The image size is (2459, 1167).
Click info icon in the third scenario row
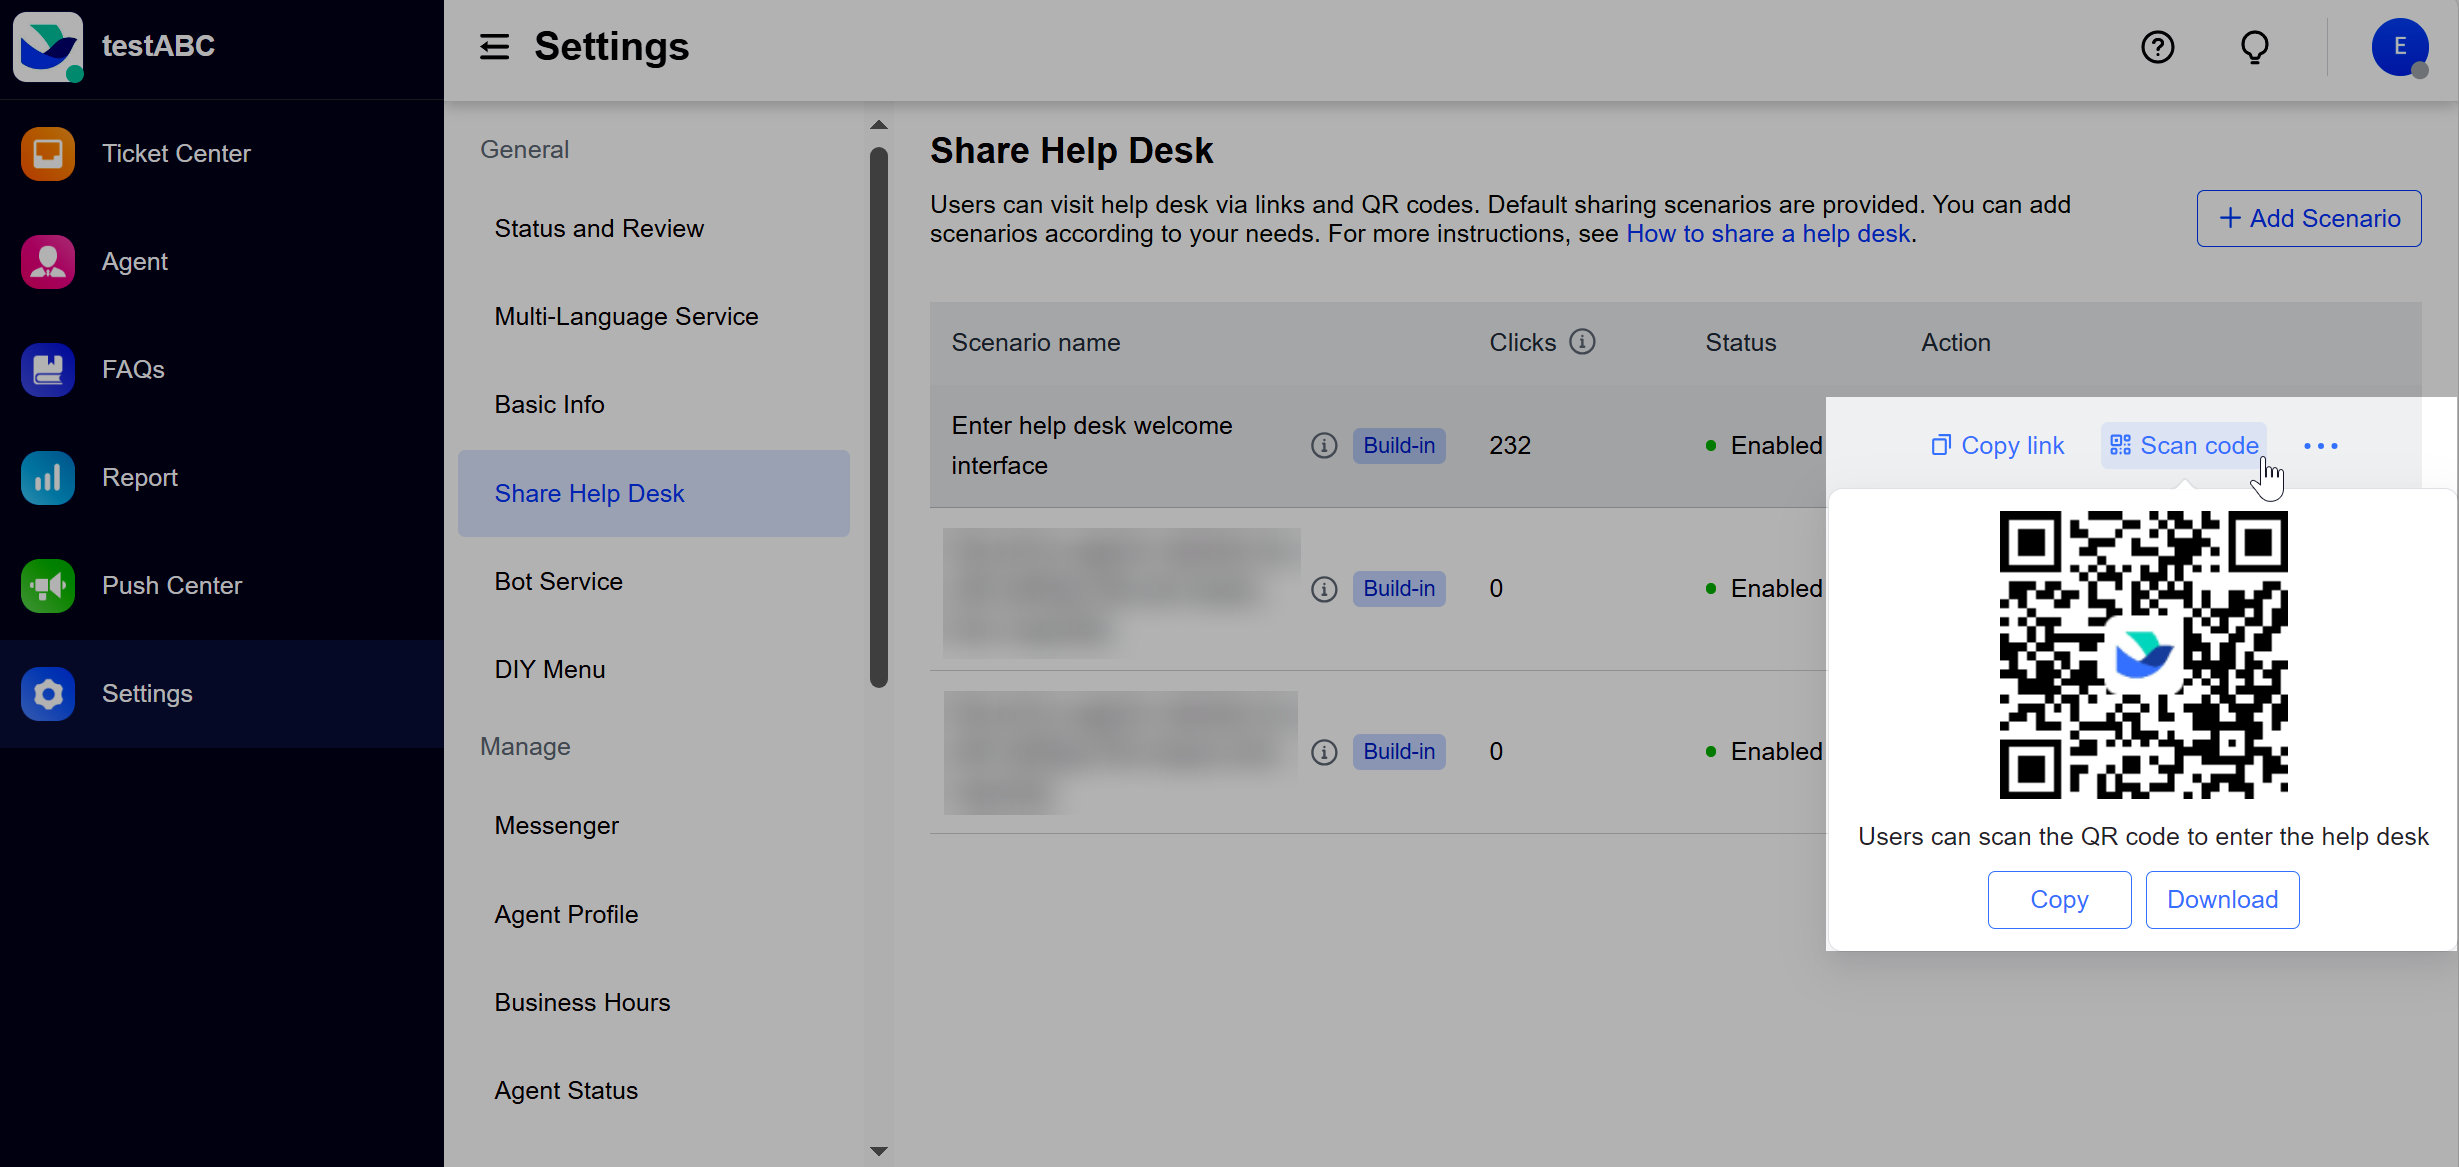(x=1324, y=752)
